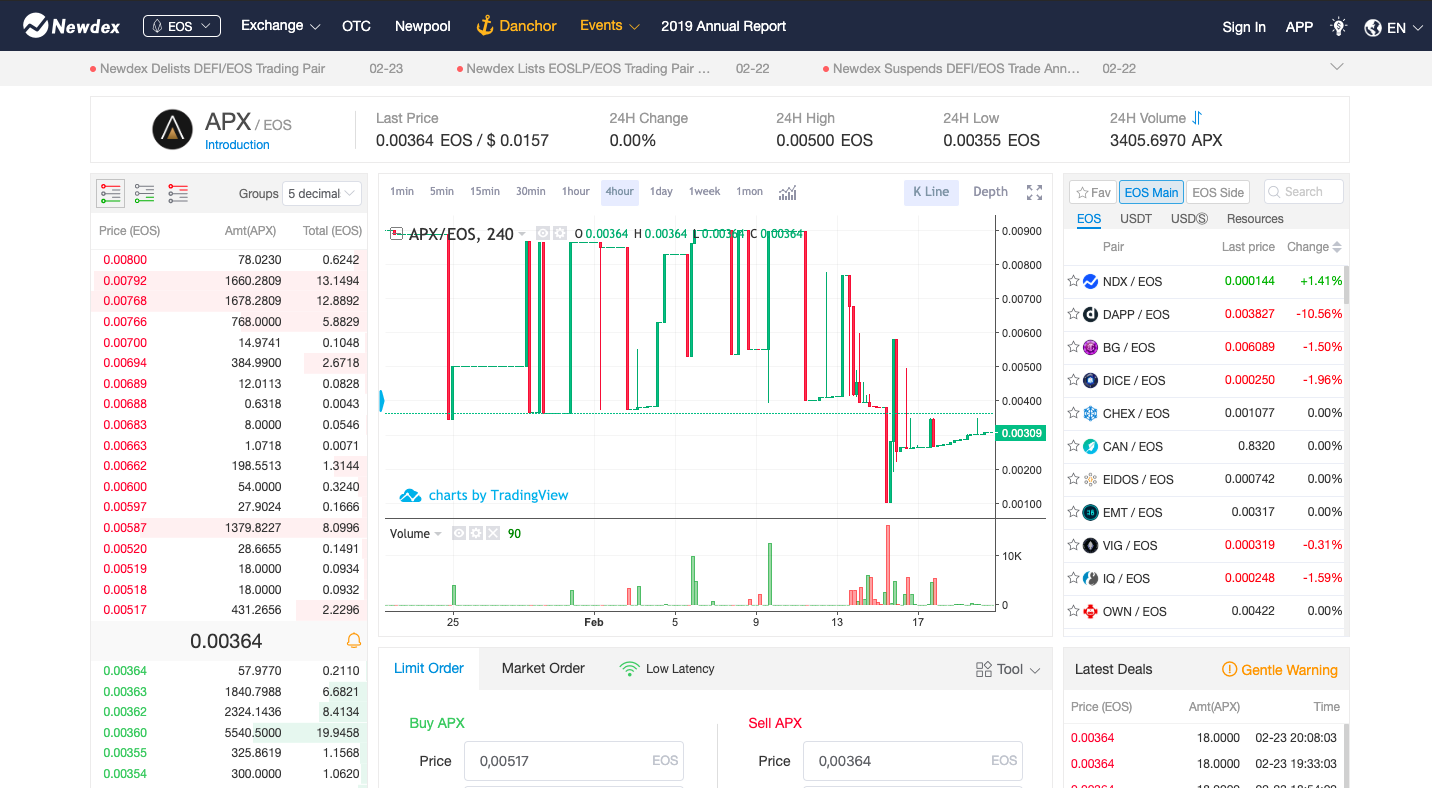1432x788 pixels.
Task: Click the Buy APX Price field
Action: (574, 761)
